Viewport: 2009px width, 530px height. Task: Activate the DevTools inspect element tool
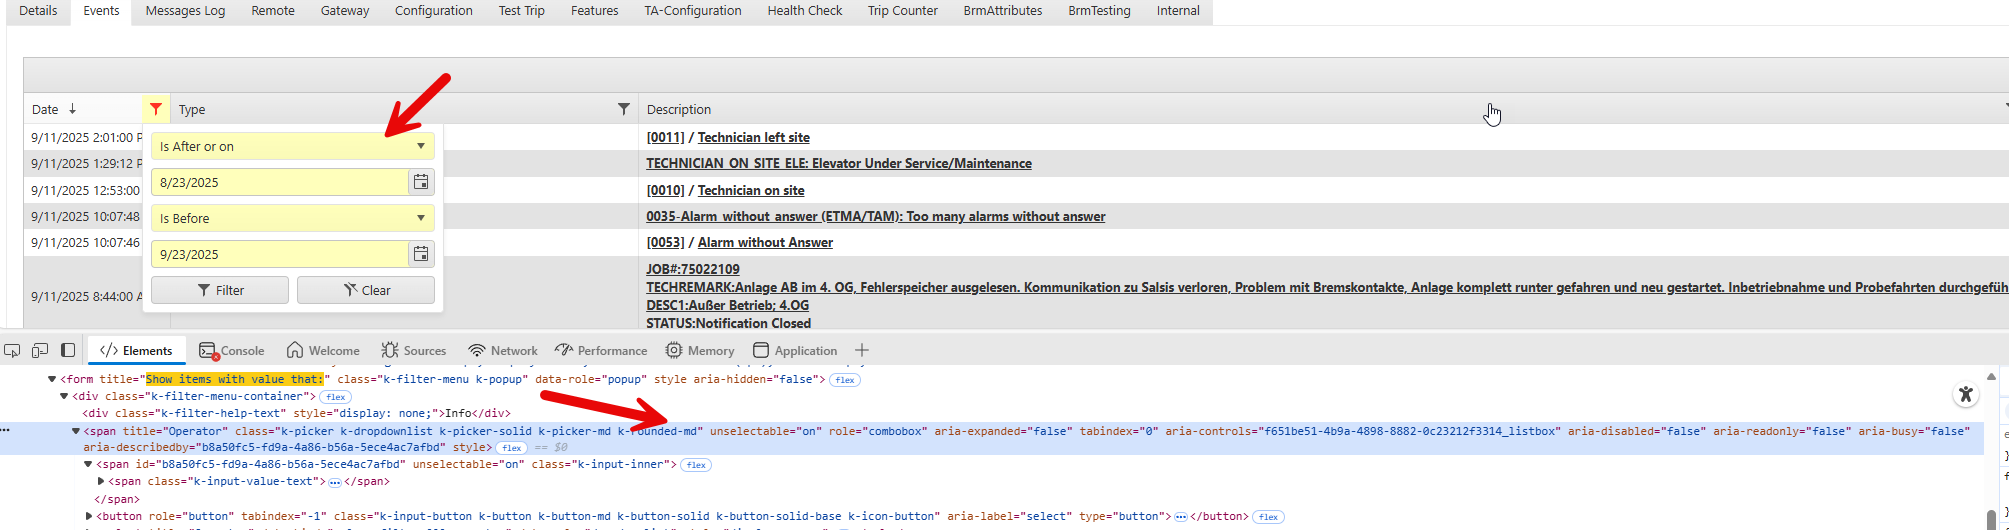coord(12,350)
